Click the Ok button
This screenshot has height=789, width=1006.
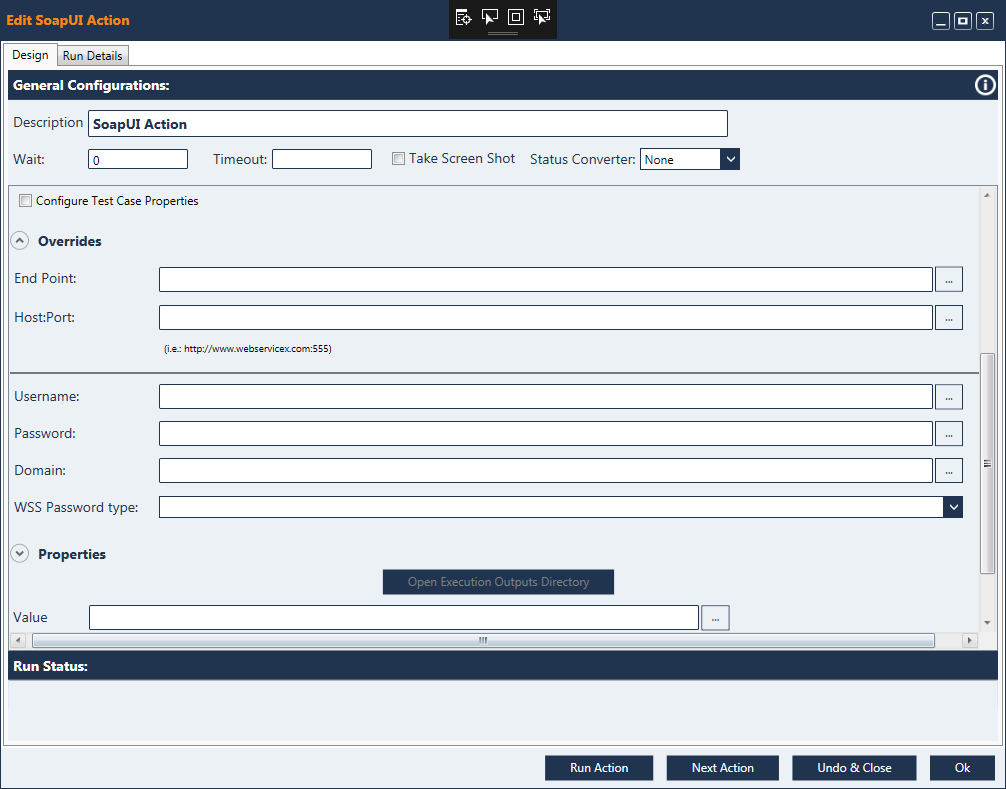[962, 768]
